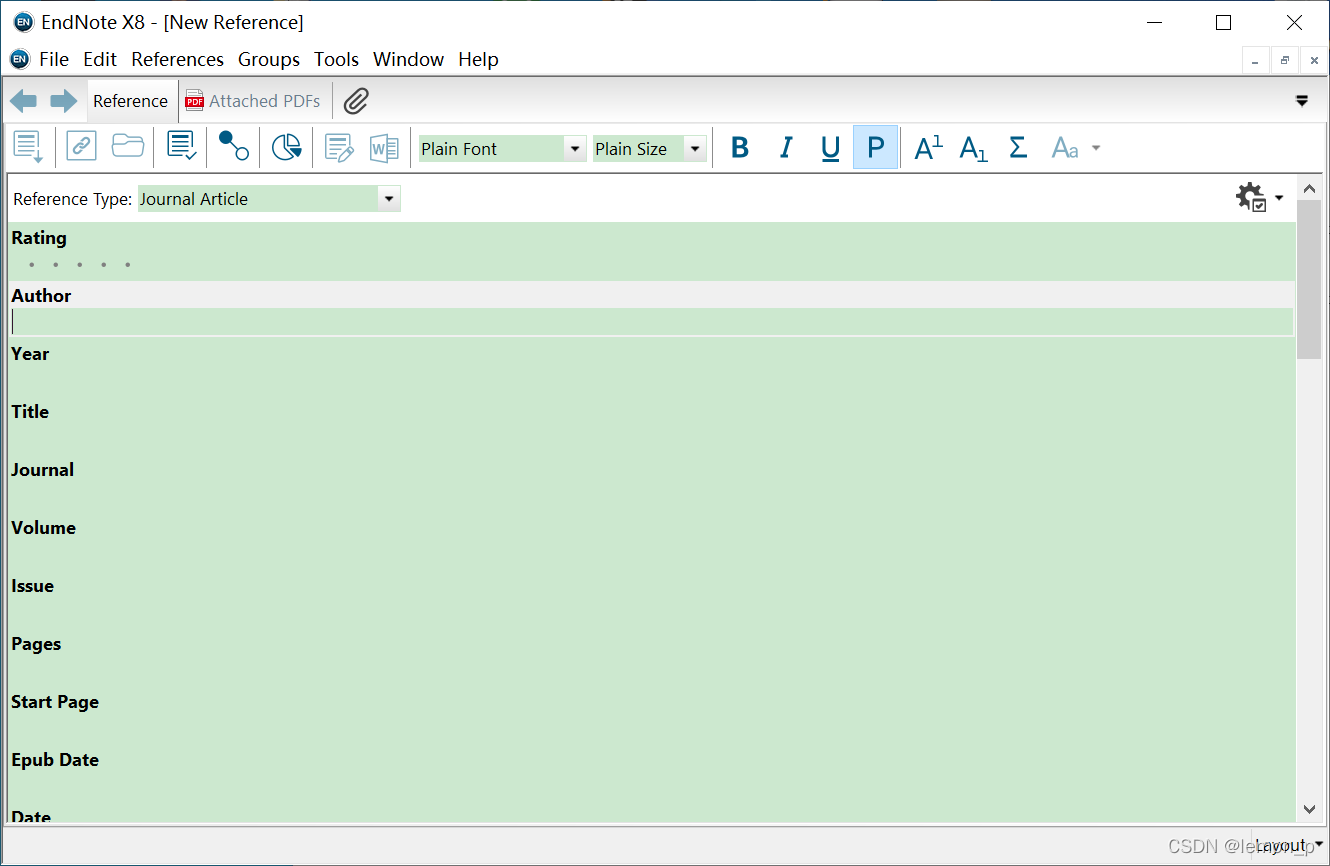Screen dimensions: 1330x866
Task: Toggle Plain text formatting button
Action: 875,148
